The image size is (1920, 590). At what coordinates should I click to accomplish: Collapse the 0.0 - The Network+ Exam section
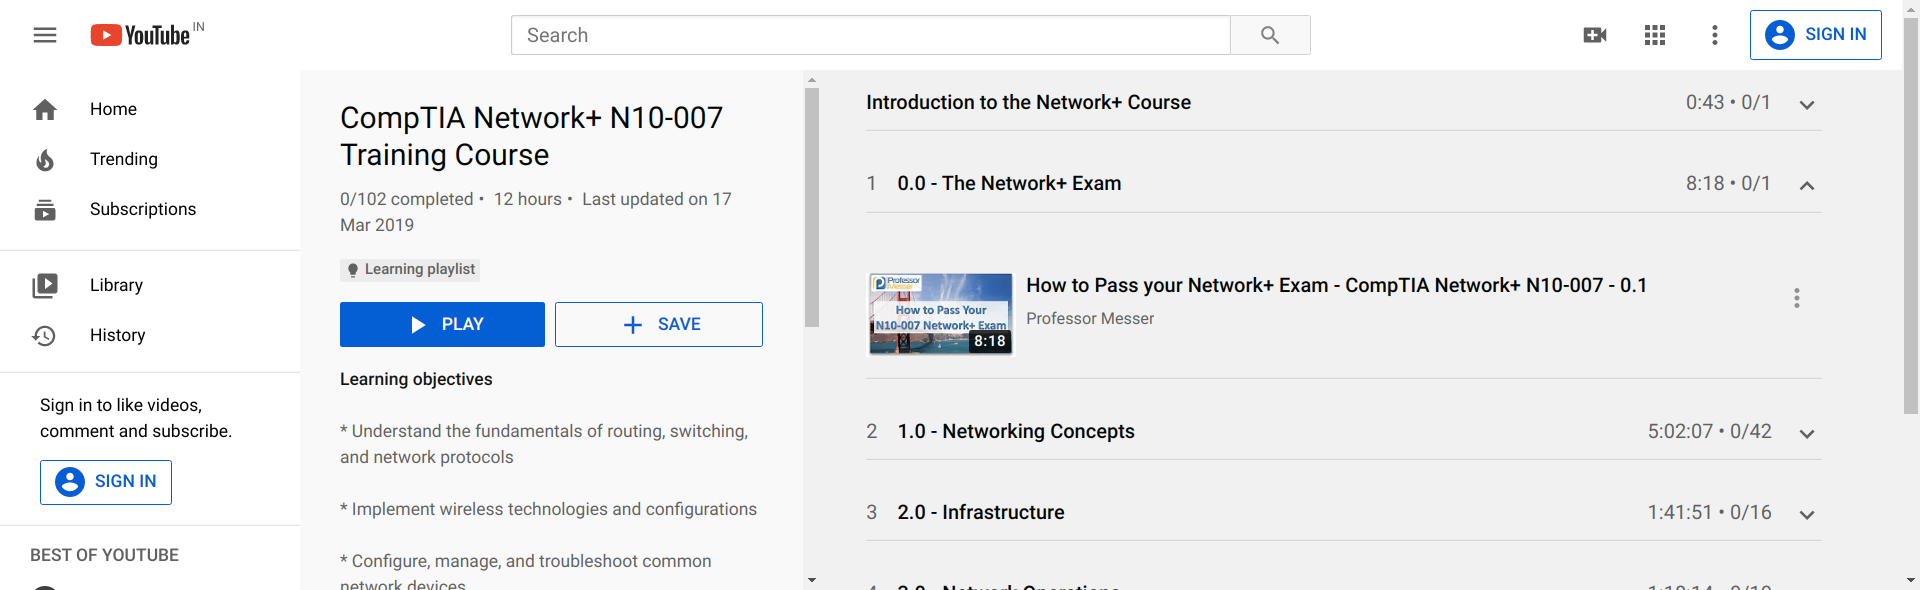click(1807, 185)
